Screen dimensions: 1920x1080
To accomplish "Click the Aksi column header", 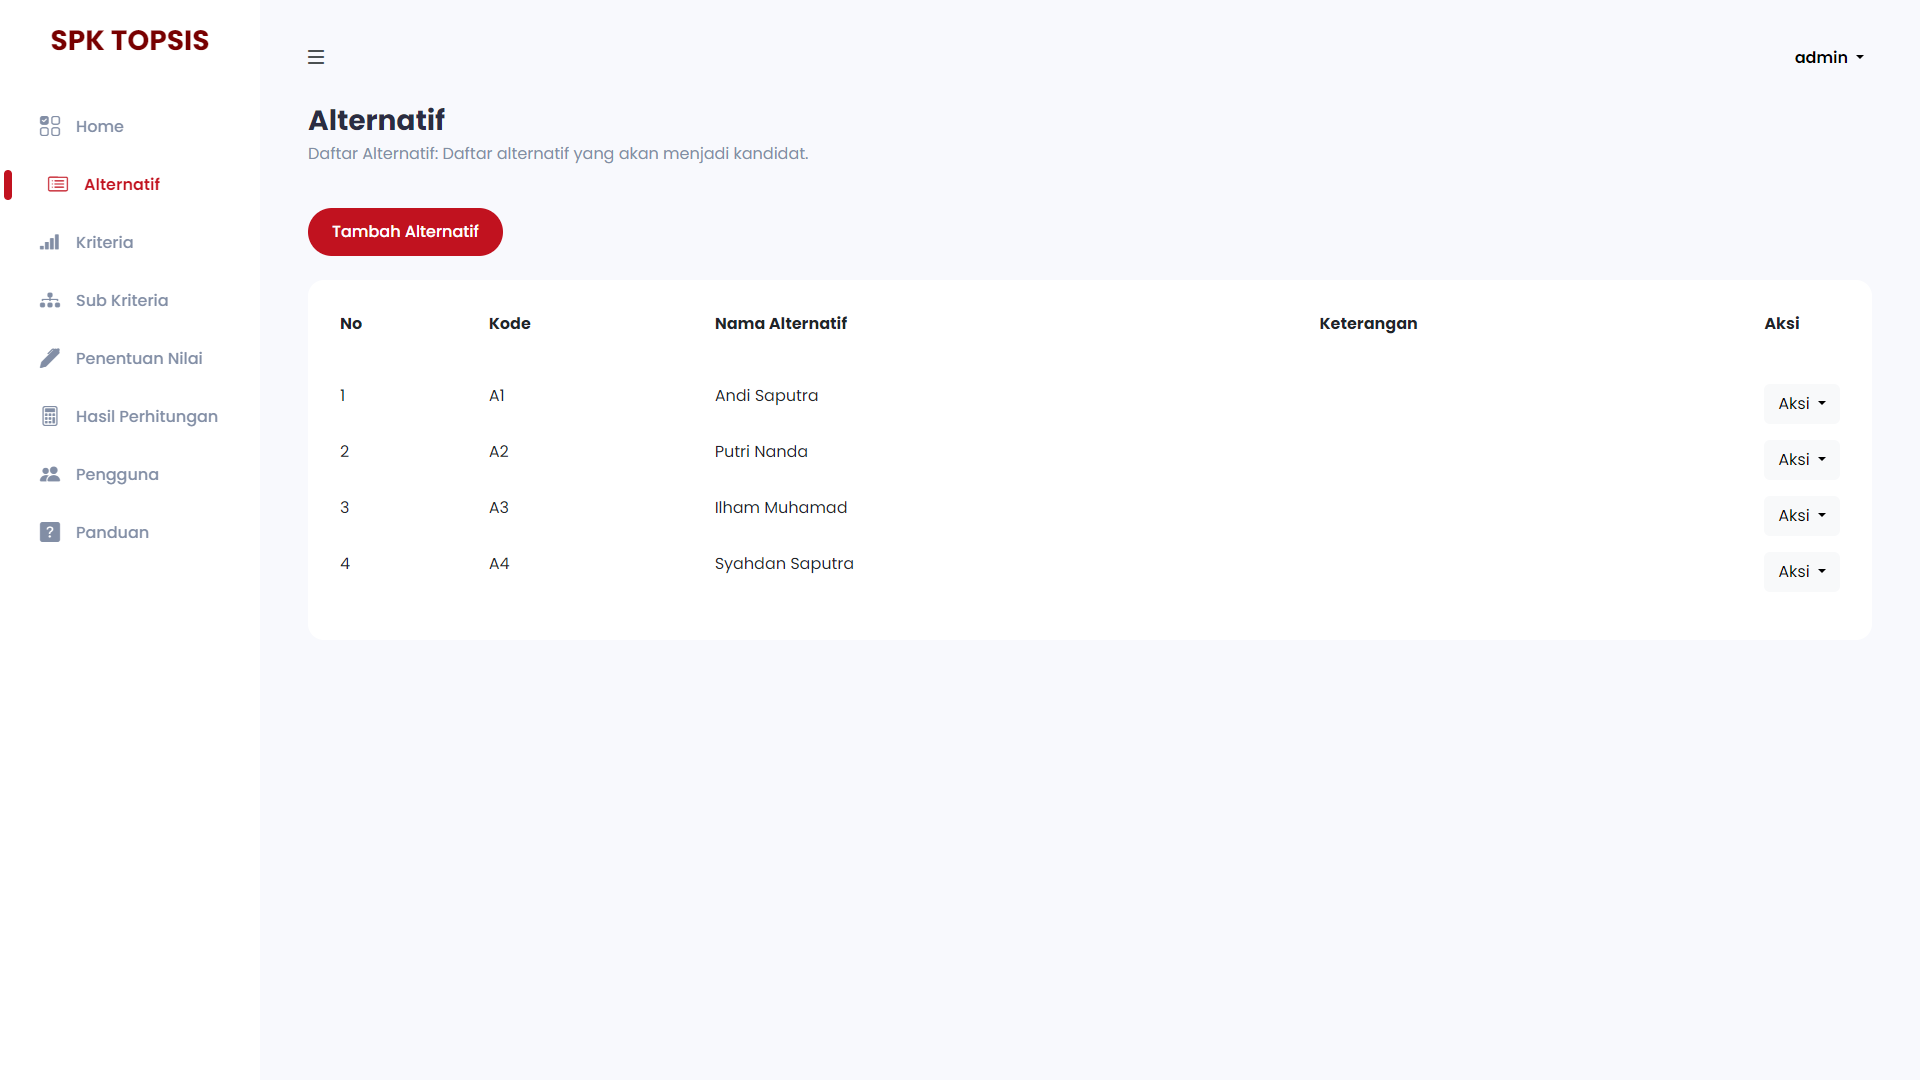I will click(1781, 323).
